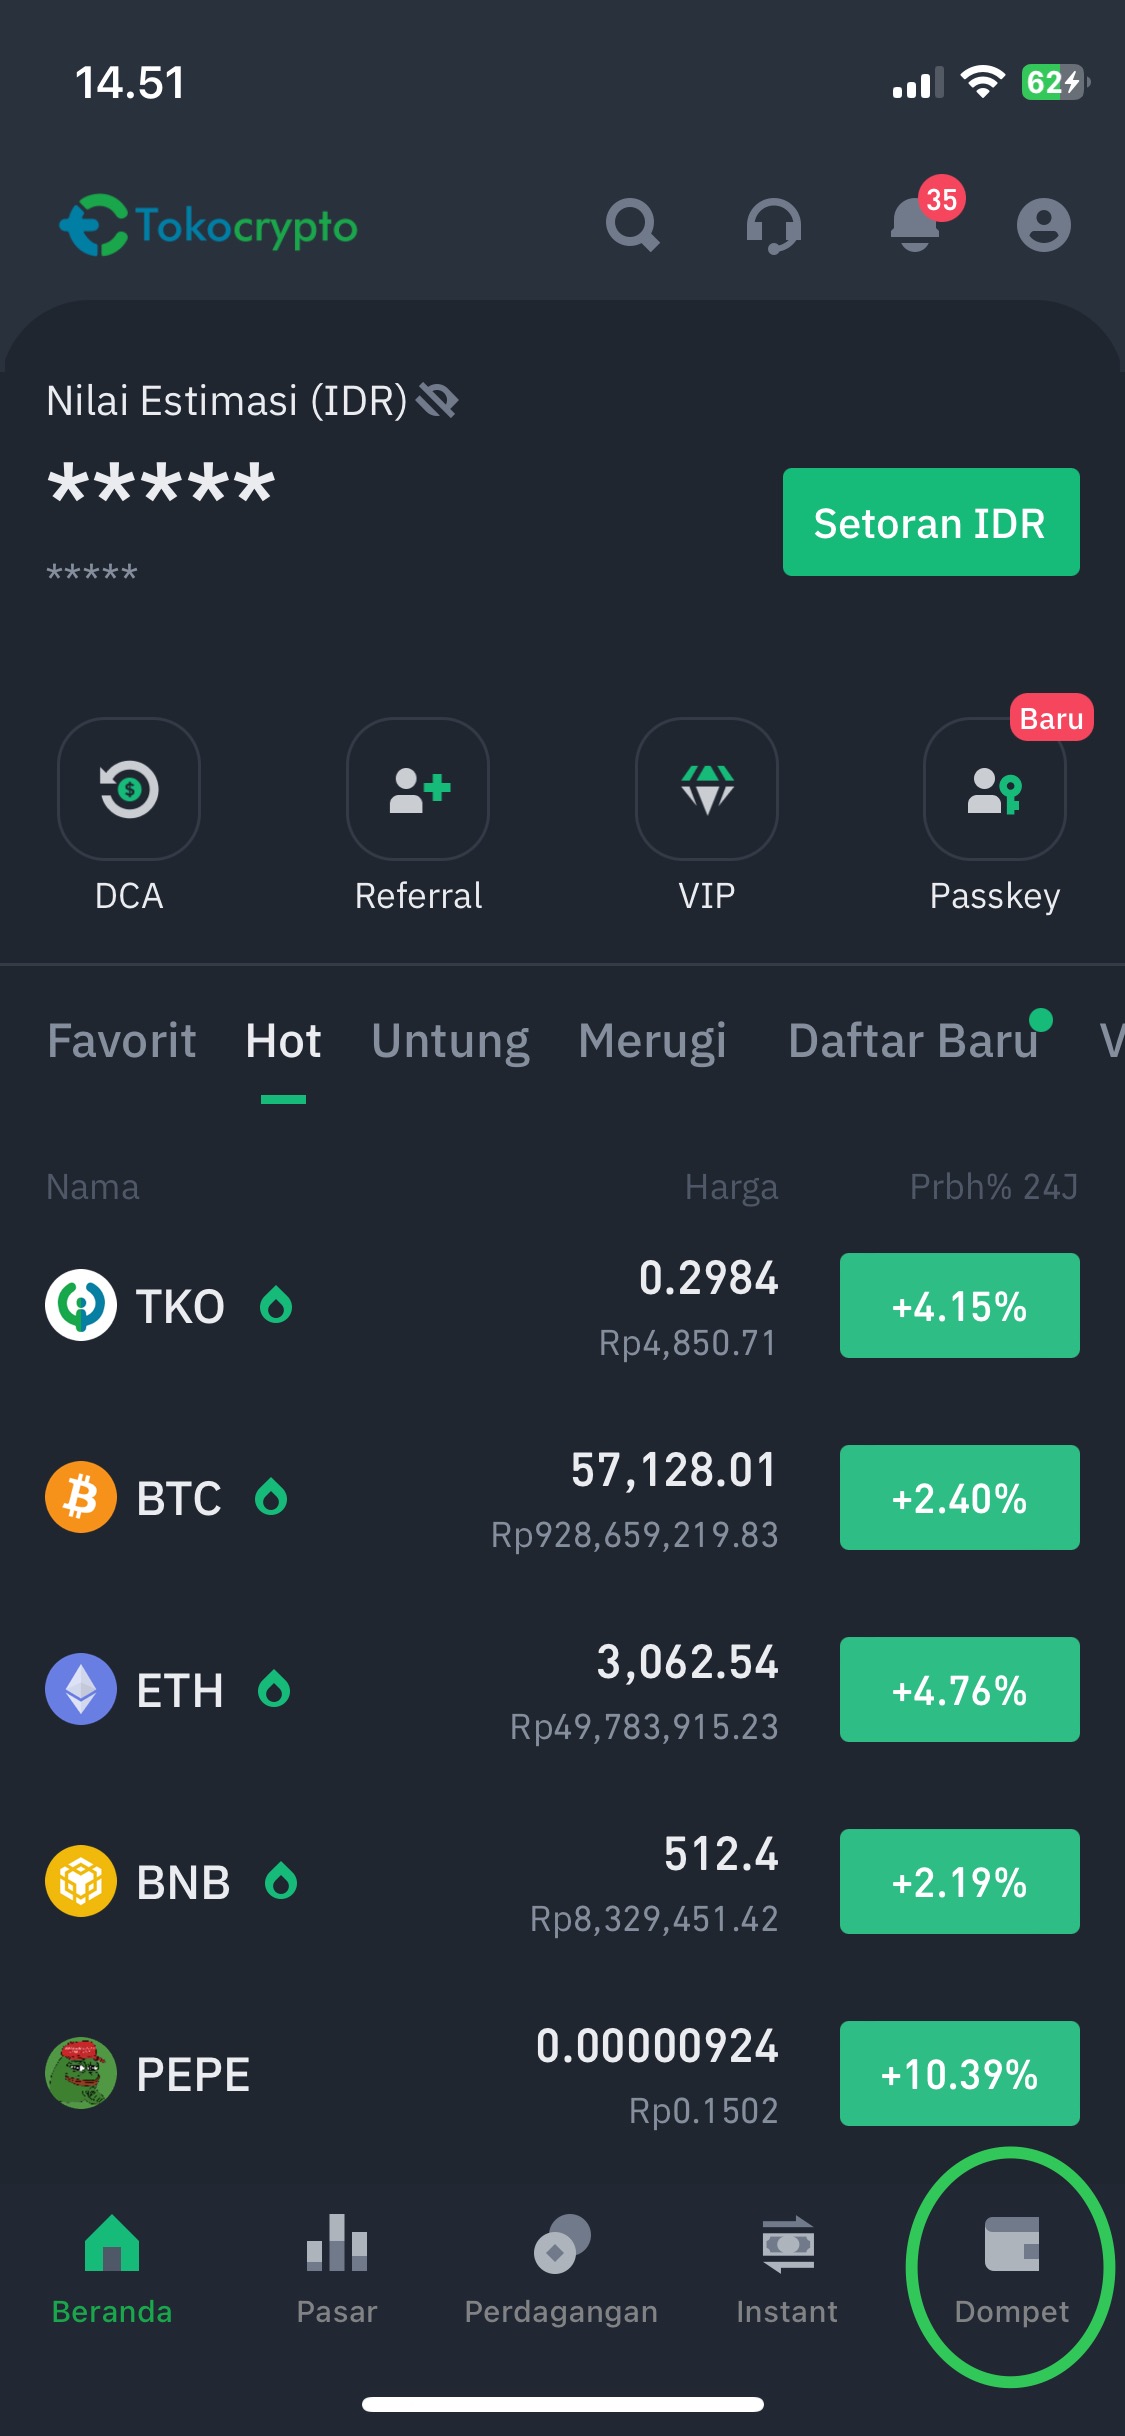Open the PEPE coin row
Screen dimensions: 1125x2436
(562, 2073)
